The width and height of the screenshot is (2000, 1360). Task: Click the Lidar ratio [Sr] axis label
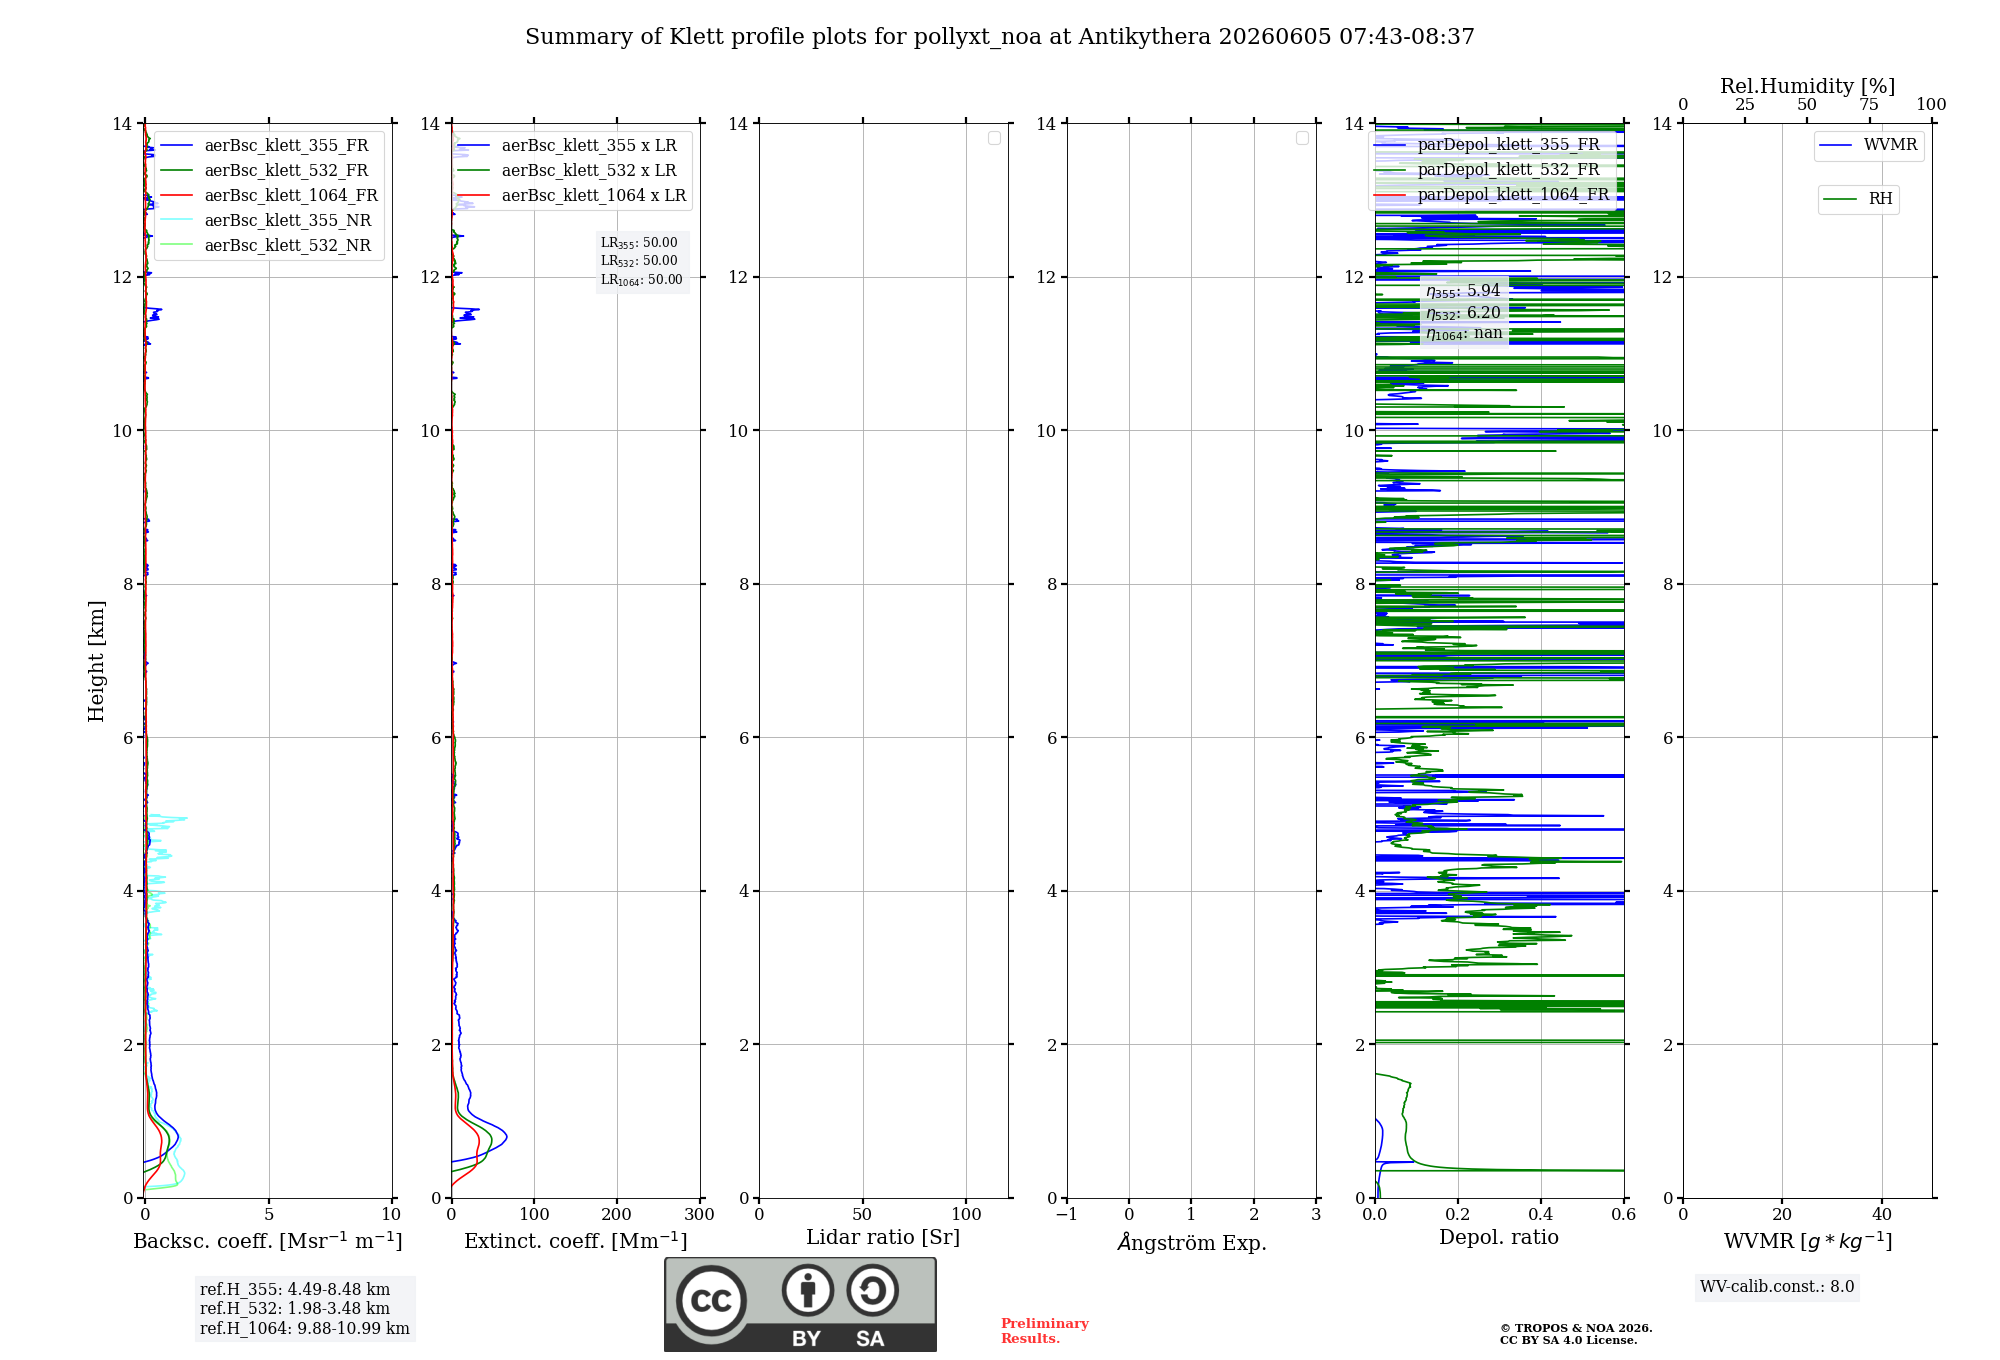point(883,1237)
